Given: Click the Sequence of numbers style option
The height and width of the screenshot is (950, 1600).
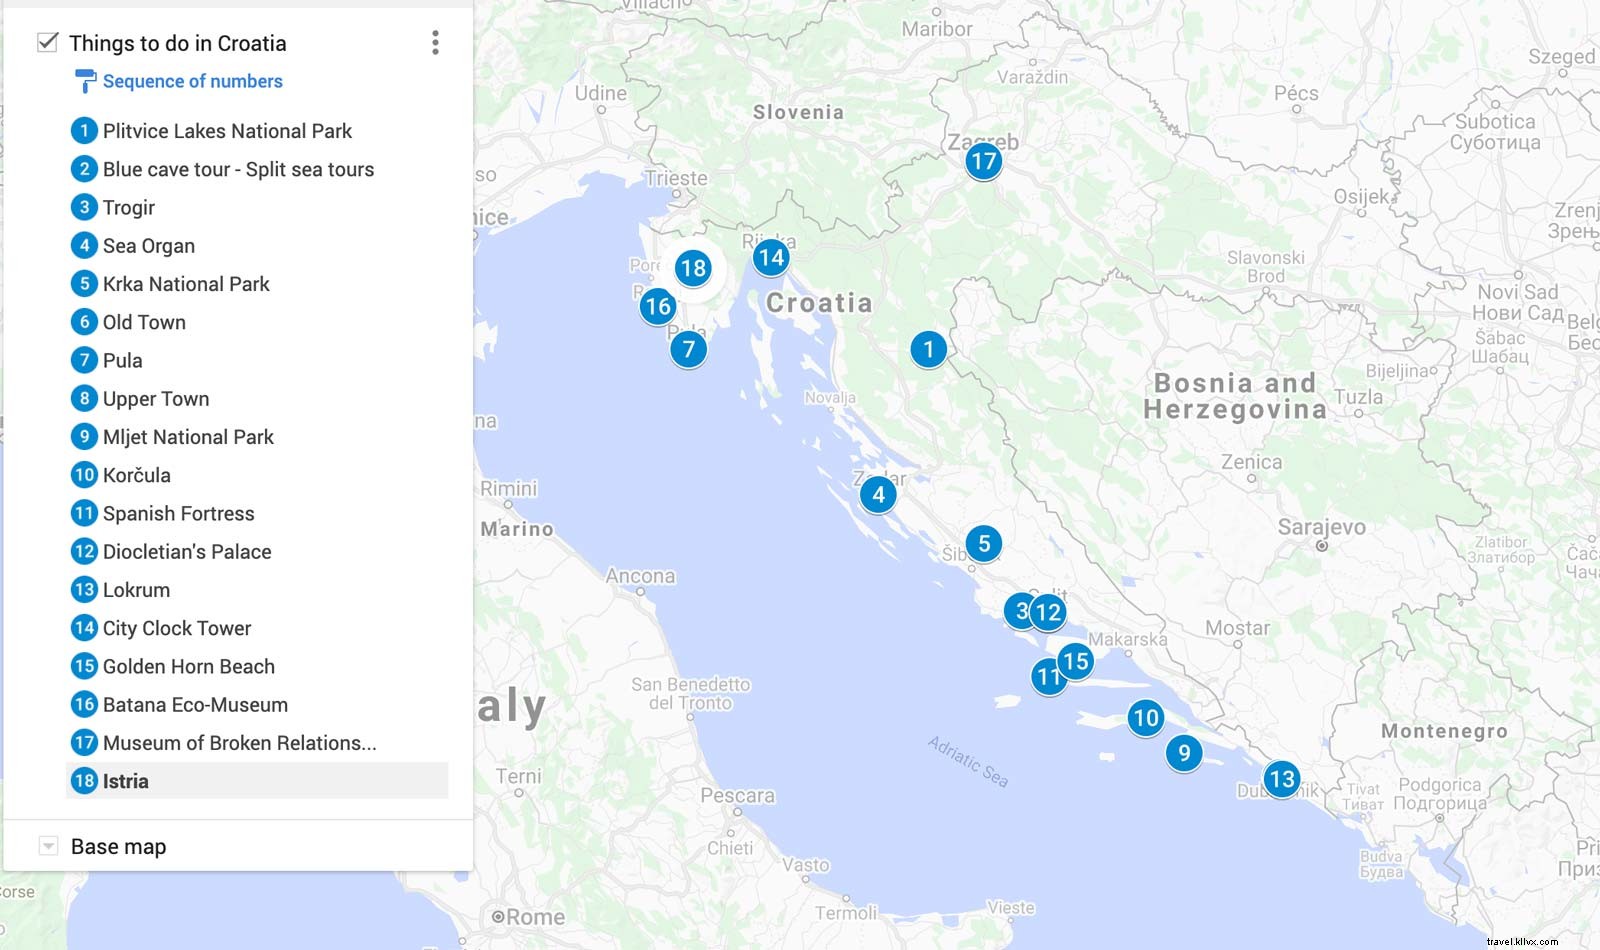Looking at the screenshot, I should [192, 81].
